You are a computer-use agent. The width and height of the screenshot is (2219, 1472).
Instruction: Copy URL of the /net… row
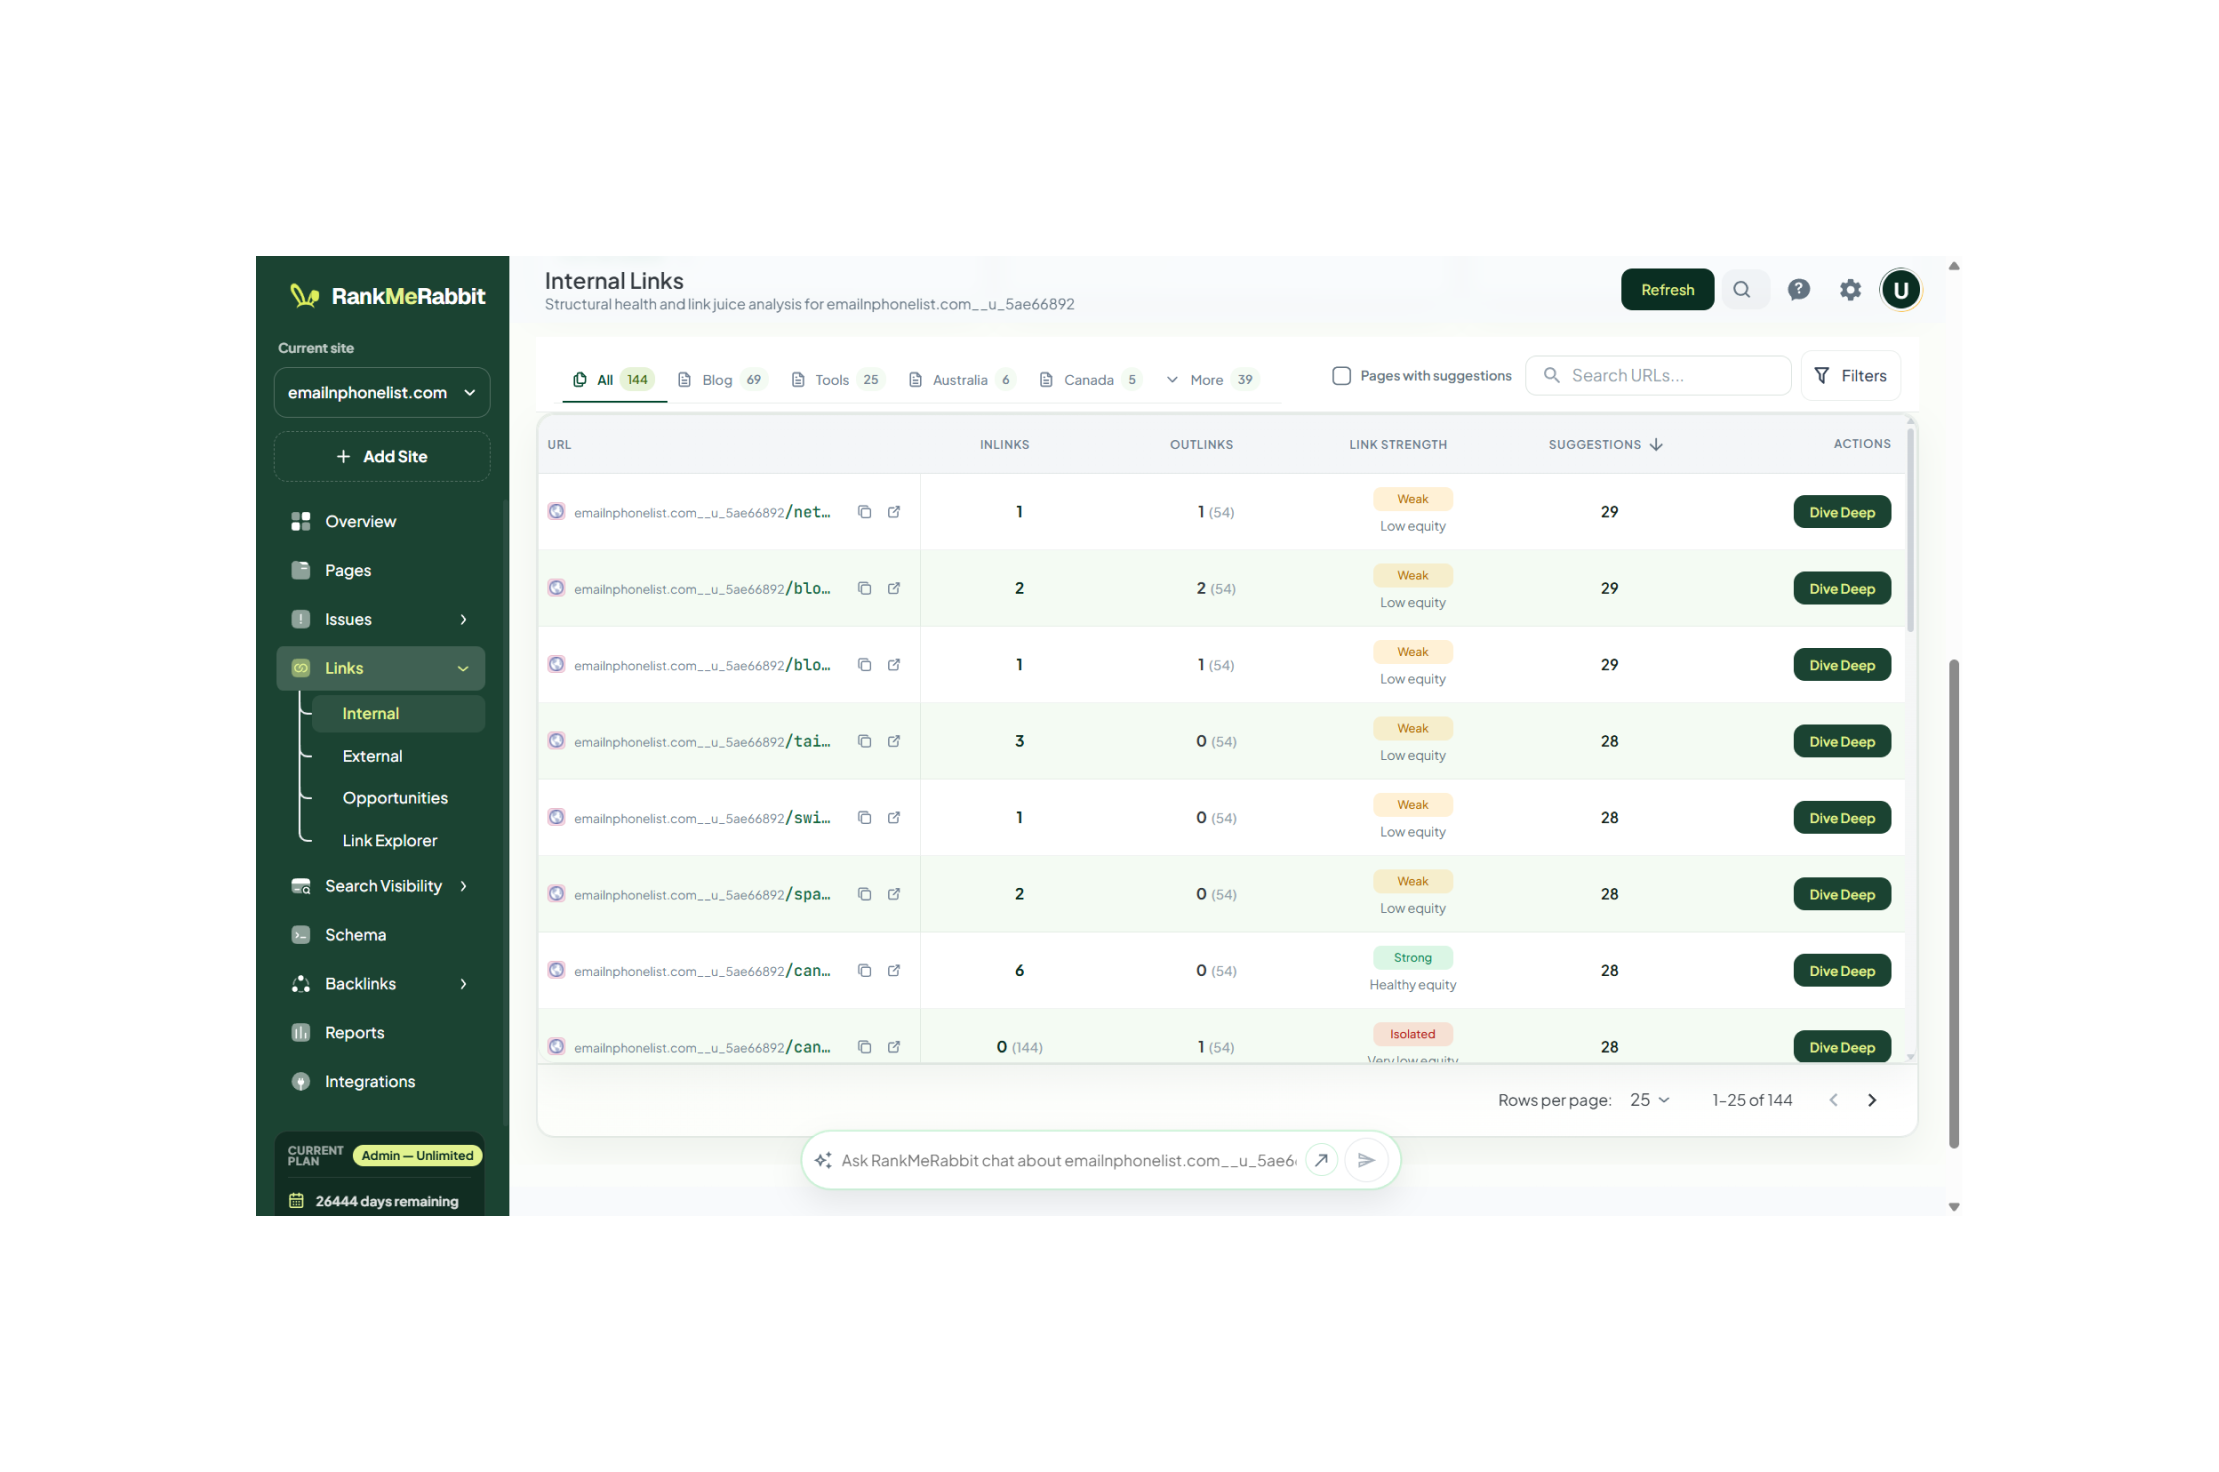(x=865, y=512)
